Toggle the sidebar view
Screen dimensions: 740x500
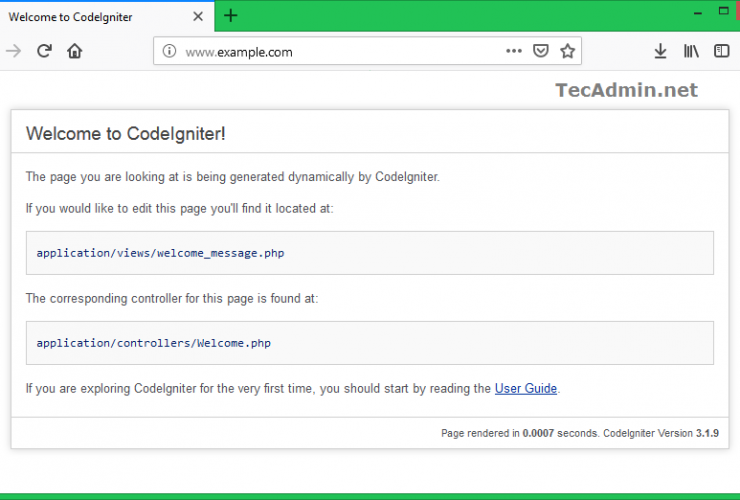pyautogui.click(x=721, y=51)
